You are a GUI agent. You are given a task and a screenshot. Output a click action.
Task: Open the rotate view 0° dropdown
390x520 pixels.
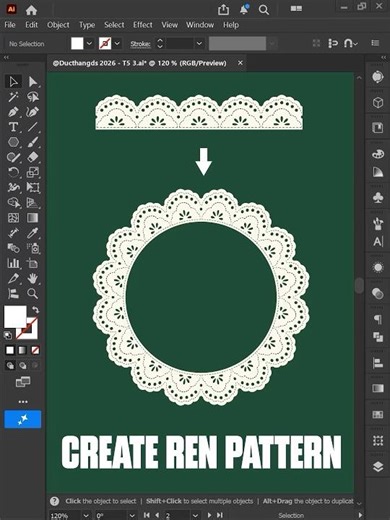click(x=132, y=515)
